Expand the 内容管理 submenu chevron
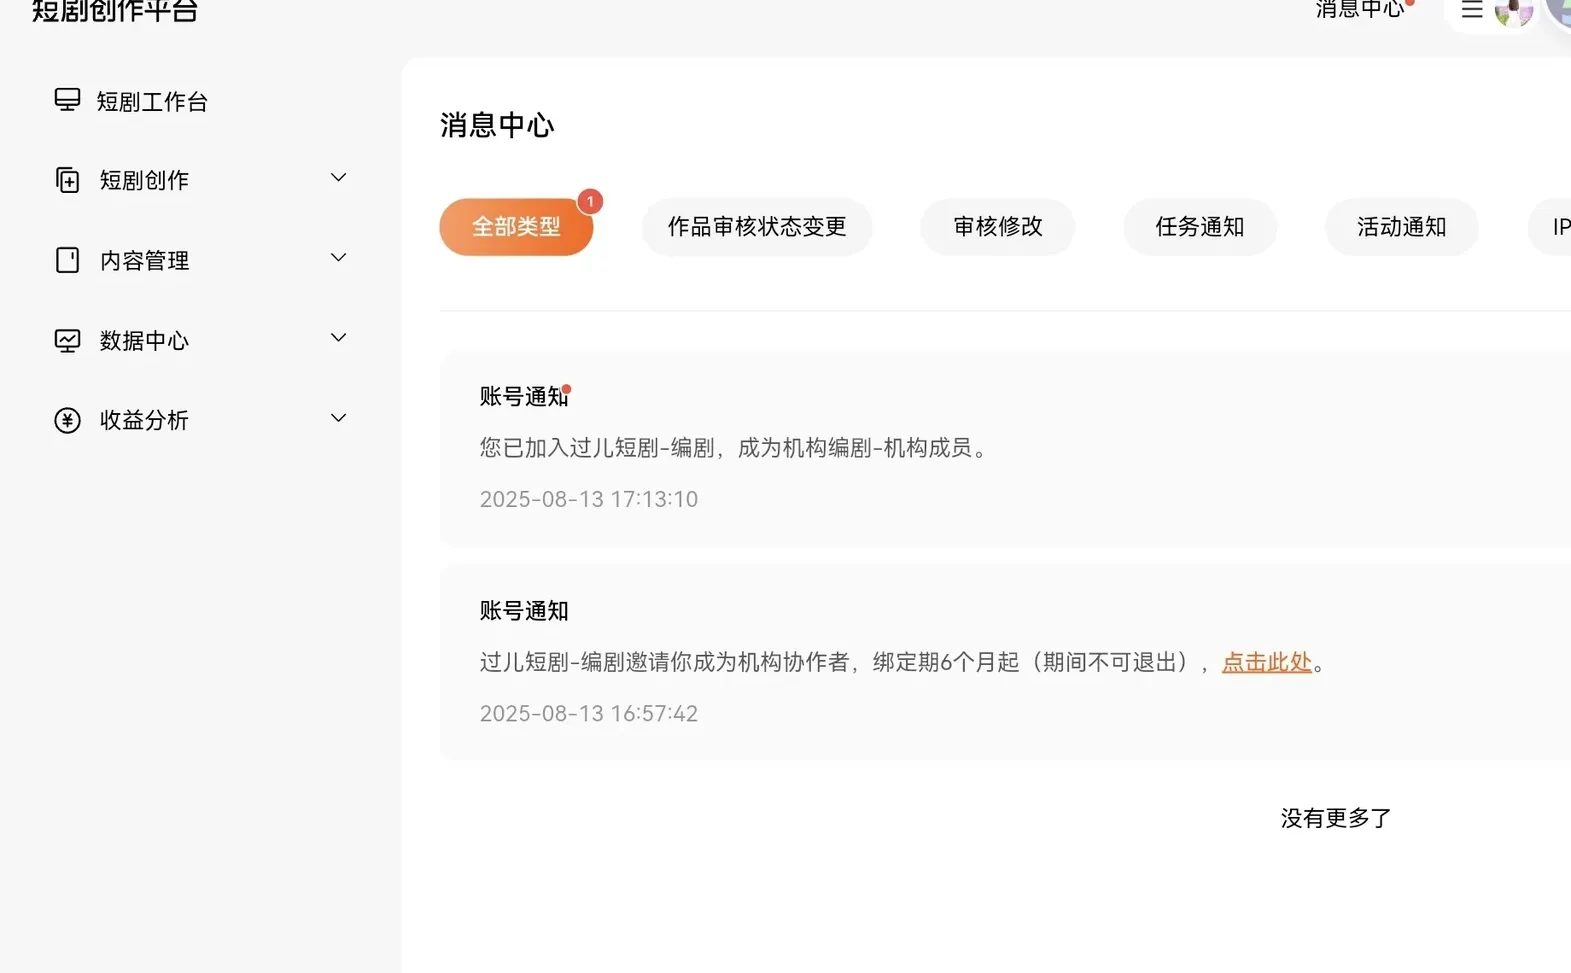 point(339,258)
